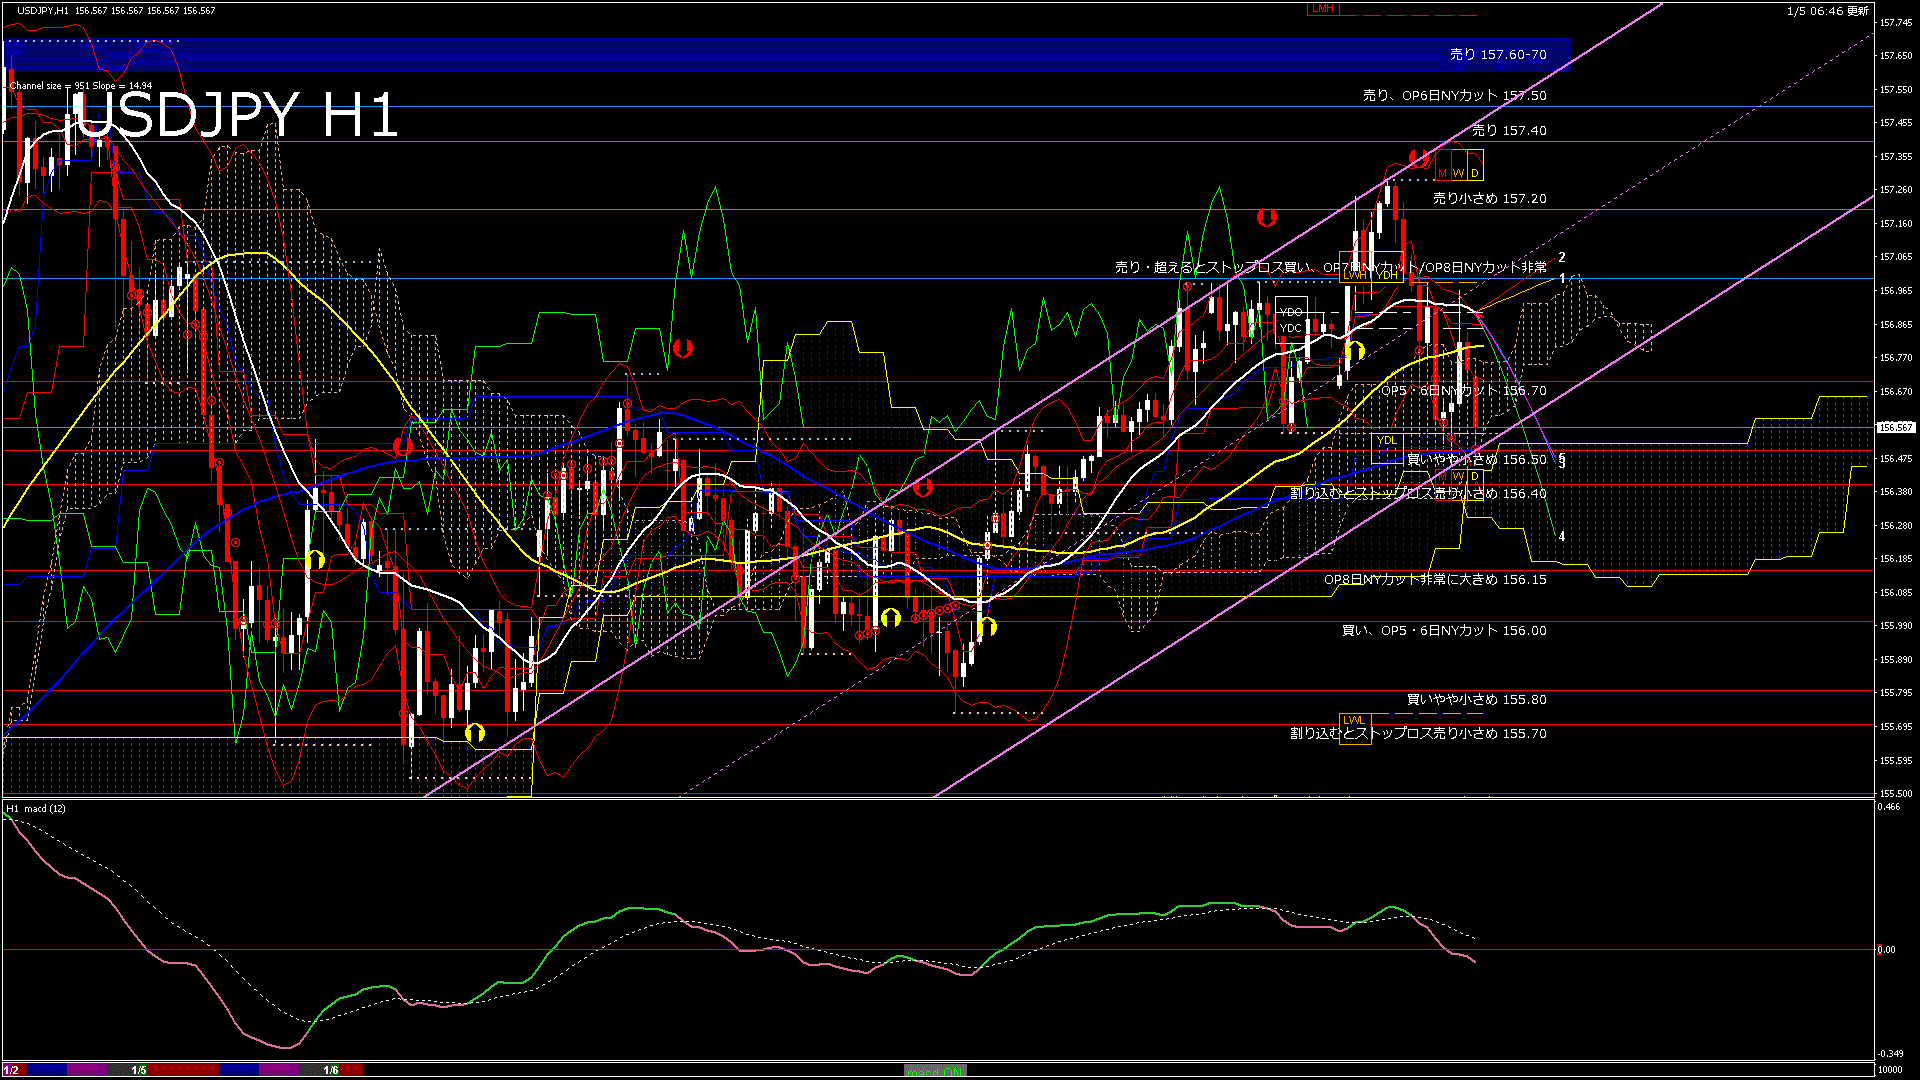
Task: Click the LWL level label box
Action: (1353, 720)
